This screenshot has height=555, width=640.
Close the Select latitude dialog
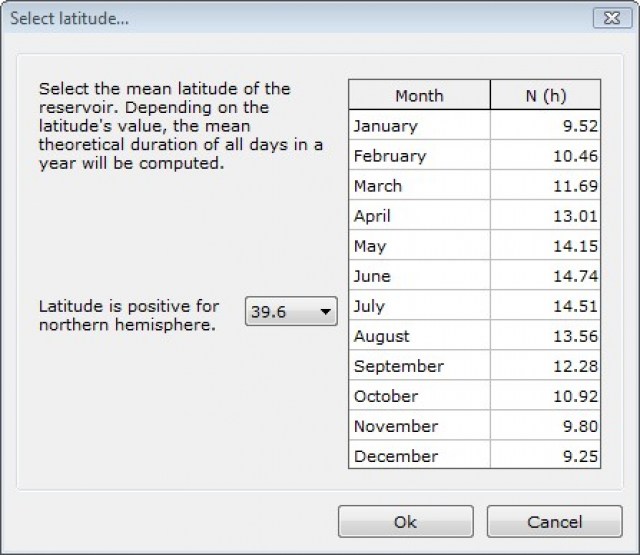coord(606,18)
